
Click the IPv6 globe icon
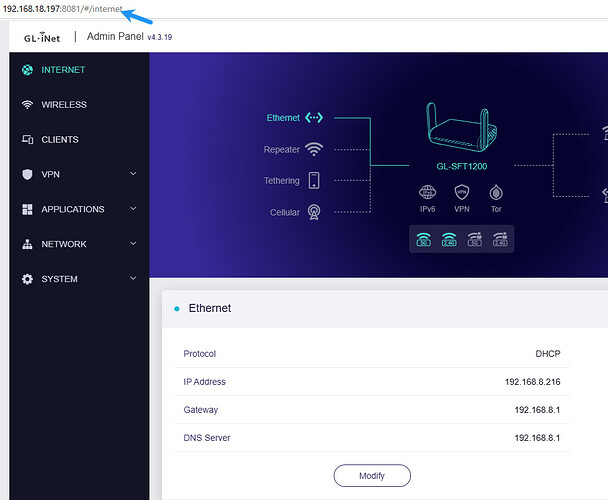pyautogui.click(x=427, y=192)
